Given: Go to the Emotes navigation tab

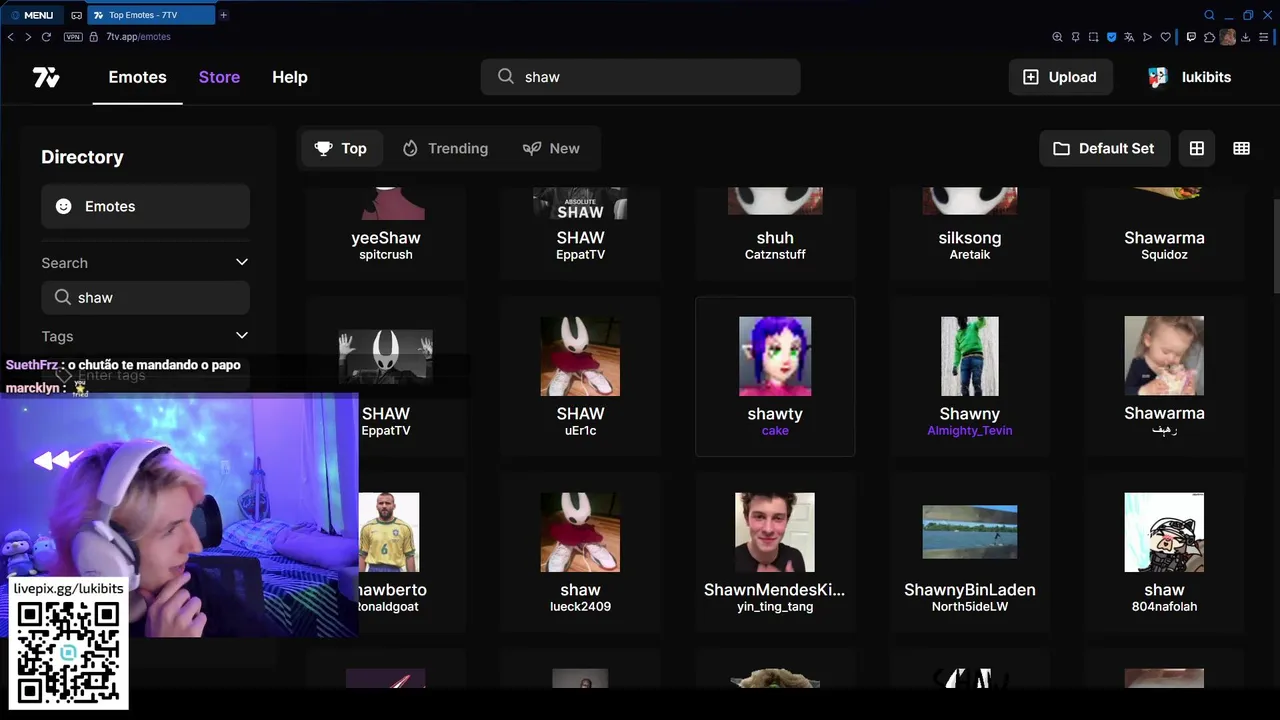Looking at the screenshot, I should click(138, 77).
